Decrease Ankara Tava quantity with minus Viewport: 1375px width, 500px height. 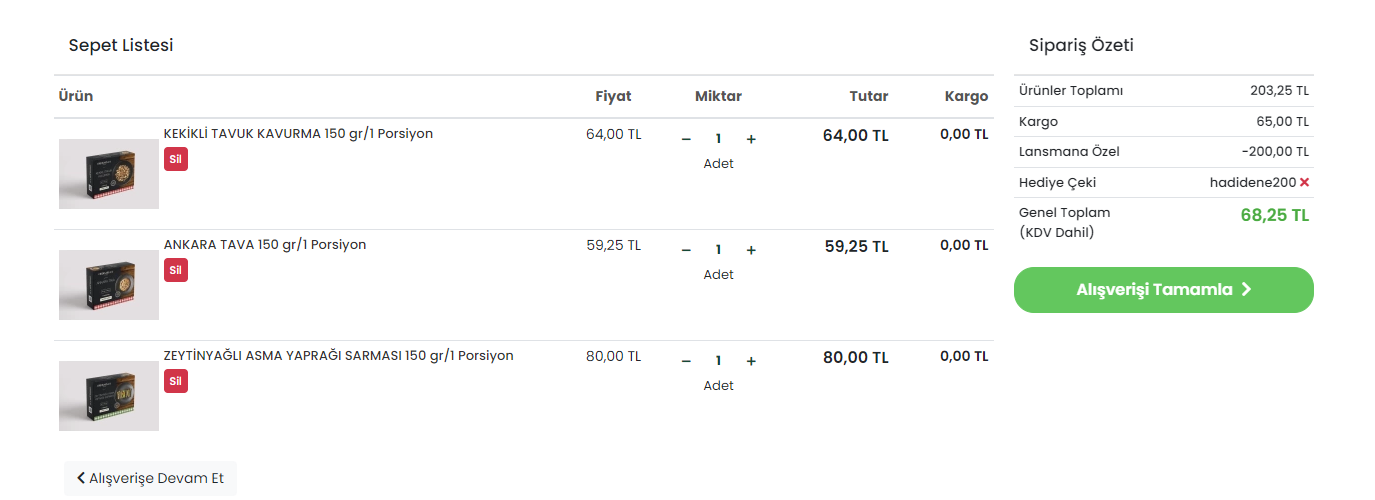686,250
